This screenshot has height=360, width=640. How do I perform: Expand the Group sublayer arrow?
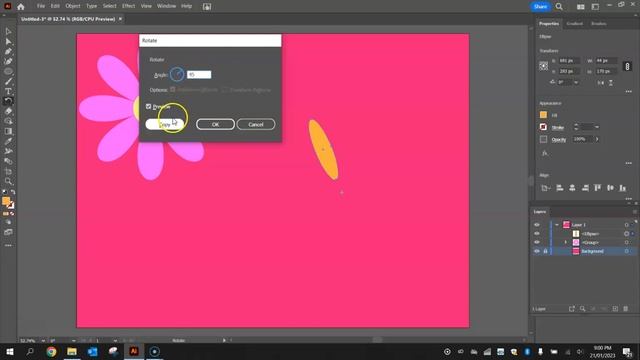tap(566, 242)
